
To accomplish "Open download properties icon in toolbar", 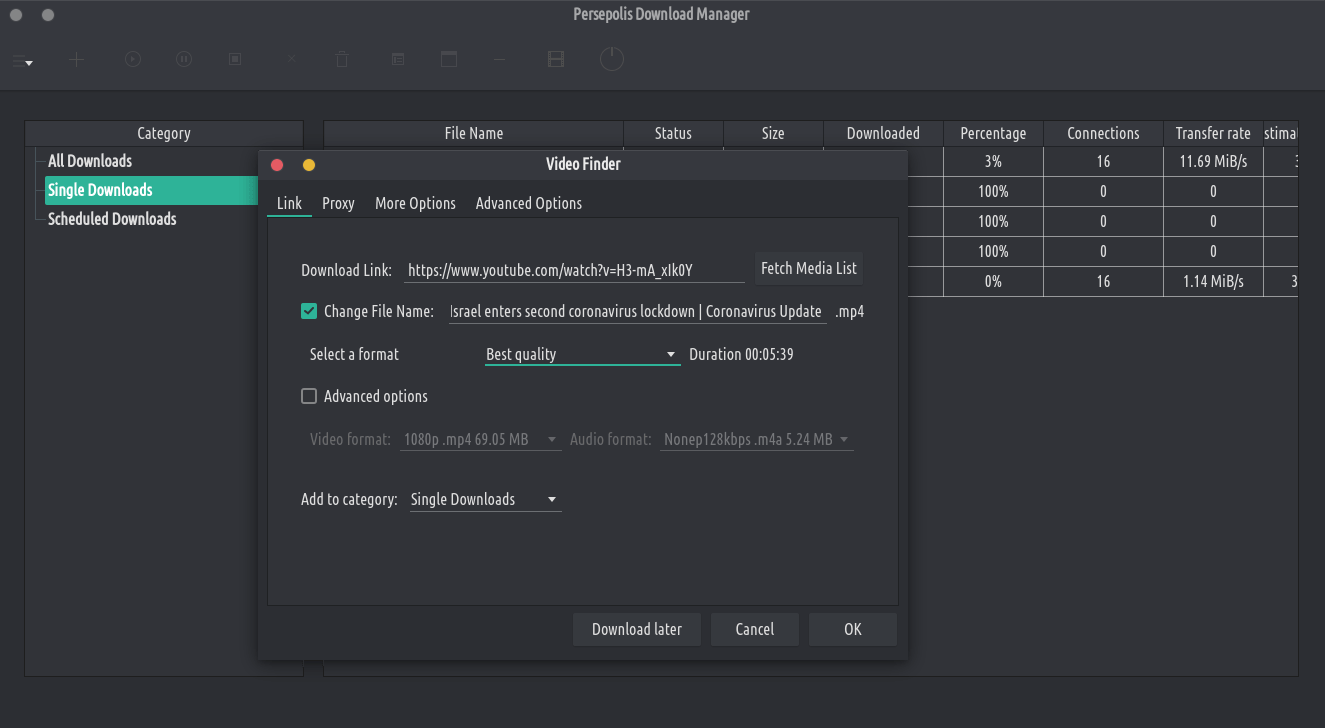I will click(x=397, y=60).
